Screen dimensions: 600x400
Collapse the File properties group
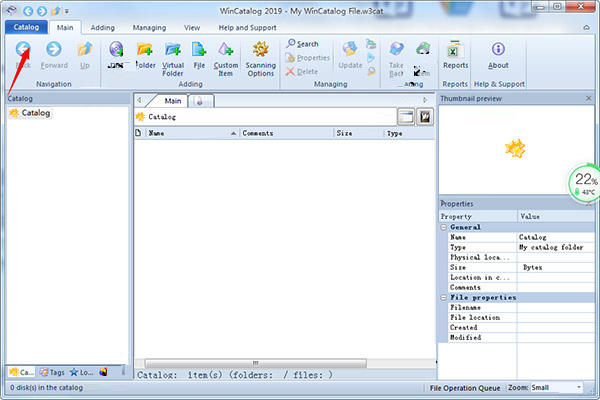(x=445, y=297)
